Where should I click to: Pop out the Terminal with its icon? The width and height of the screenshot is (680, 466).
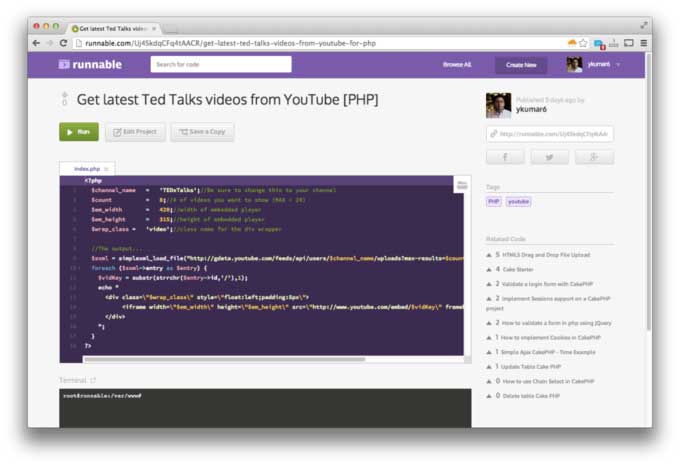(94, 381)
